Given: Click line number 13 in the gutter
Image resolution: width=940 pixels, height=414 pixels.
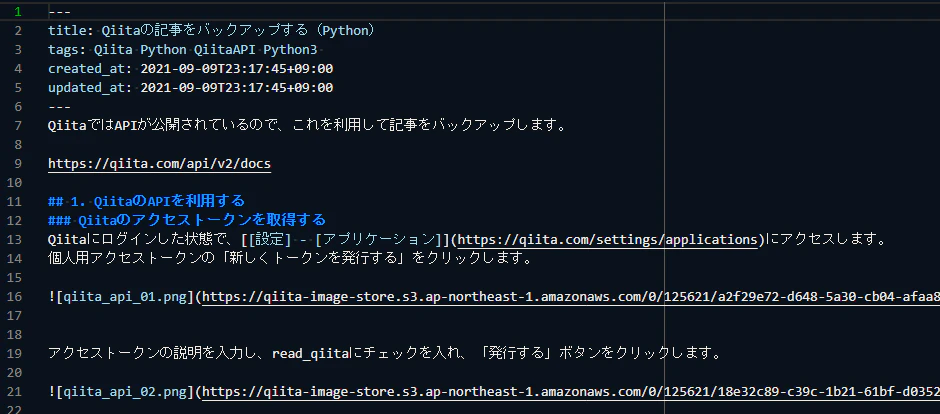Looking at the screenshot, I should coord(14,240).
